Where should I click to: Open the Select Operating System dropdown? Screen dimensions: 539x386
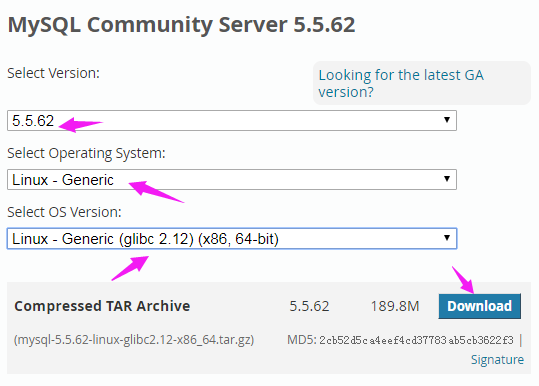coord(232,179)
